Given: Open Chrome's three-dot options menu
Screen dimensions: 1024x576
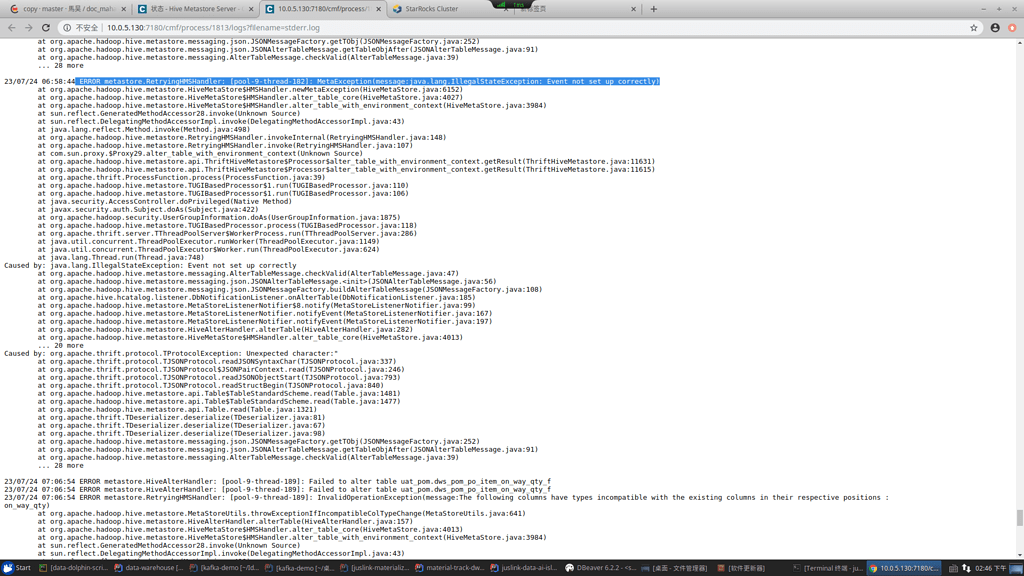Looking at the screenshot, I should coord(1010,28).
